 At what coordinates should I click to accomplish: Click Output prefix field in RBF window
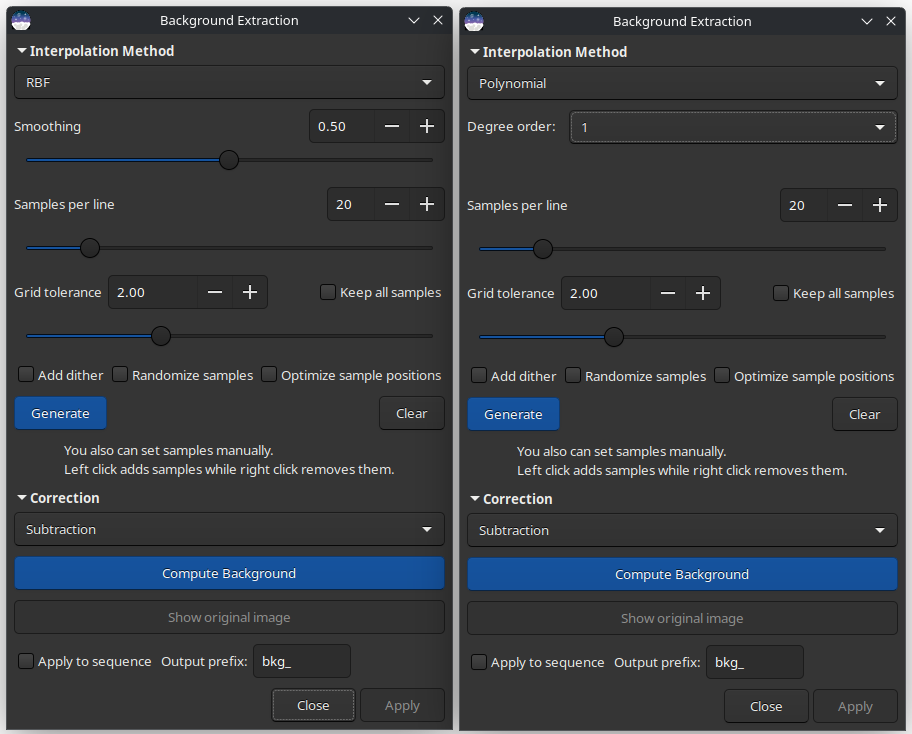coord(302,661)
